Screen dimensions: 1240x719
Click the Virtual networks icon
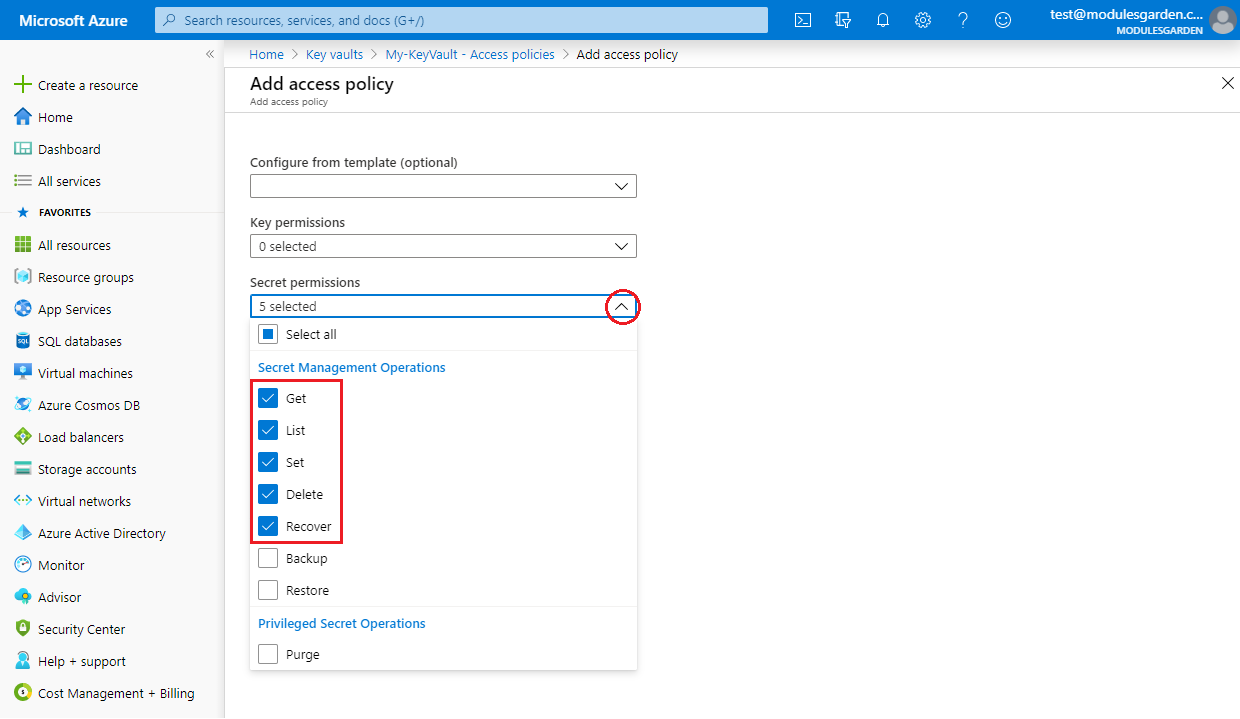coord(23,501)
